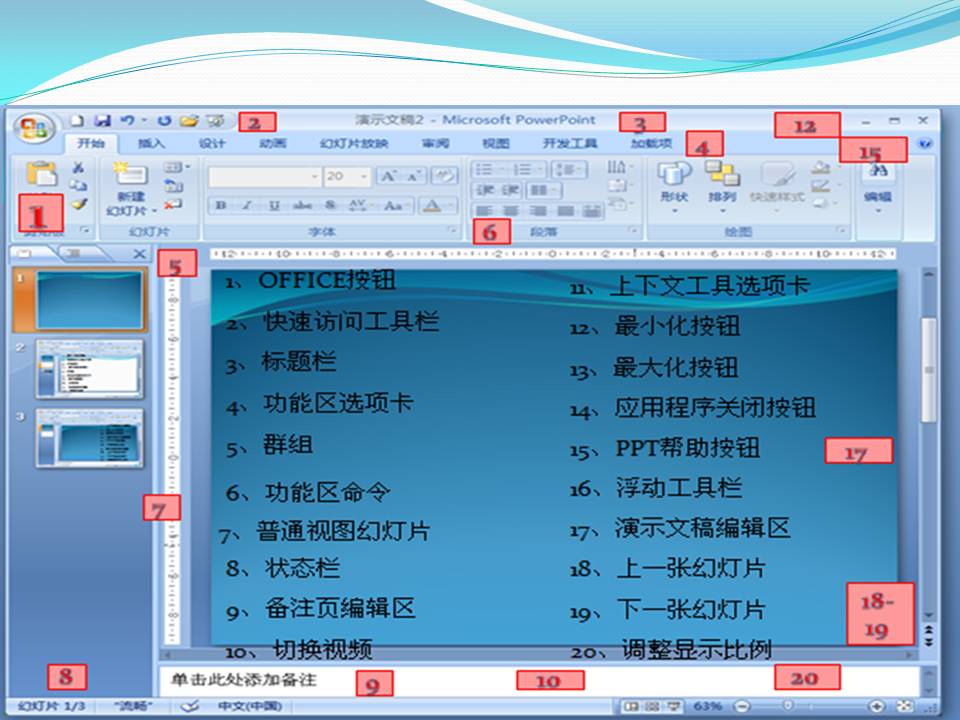960x720 pixels.
Task: Click the 63% zoom level value
Action: [708, 706]
